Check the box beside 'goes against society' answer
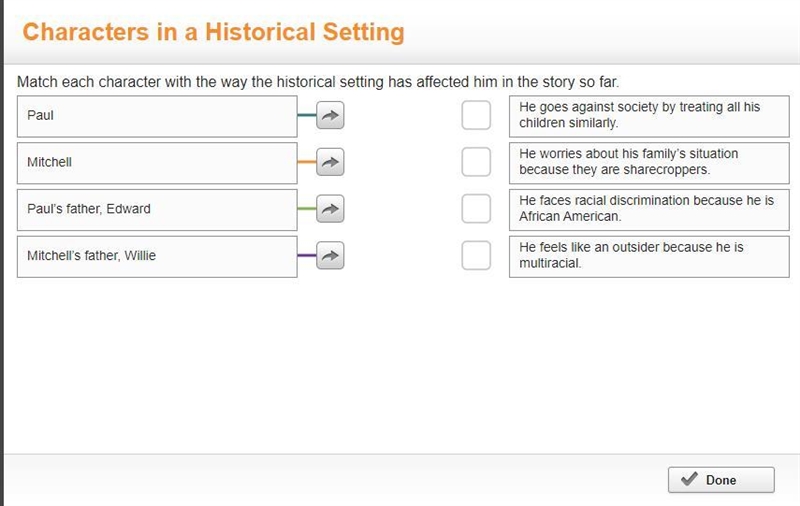800x506 pixels. click(x=476, y=115)
